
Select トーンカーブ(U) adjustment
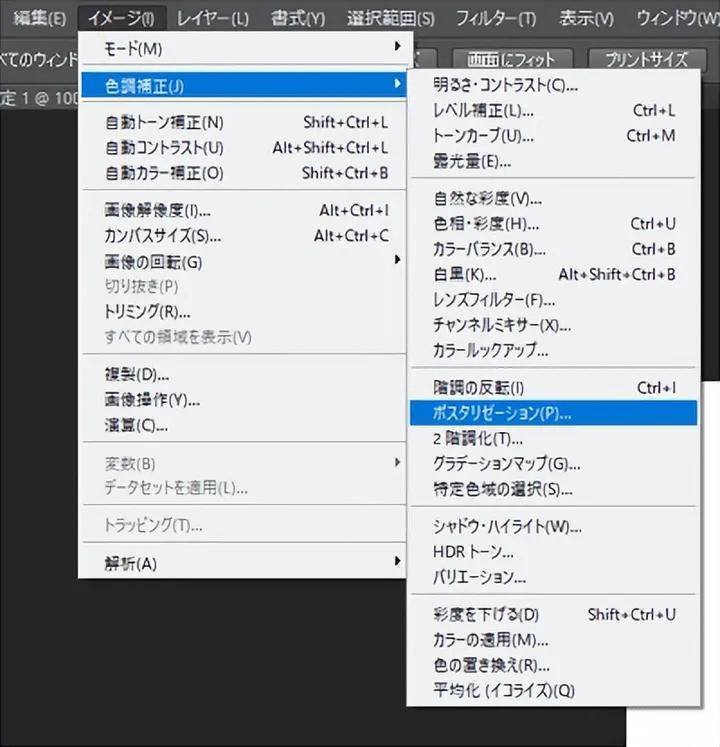coord(483,135)
